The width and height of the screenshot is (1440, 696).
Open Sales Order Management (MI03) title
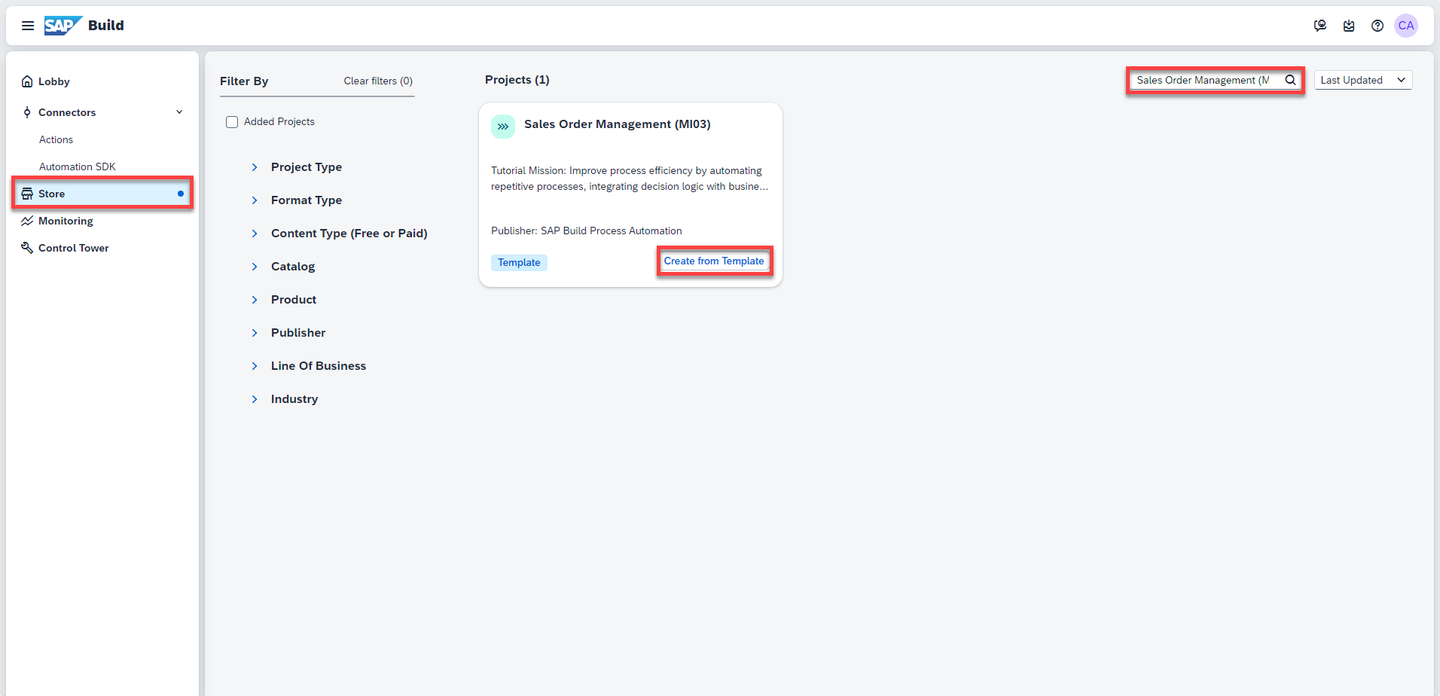pos(617,124)
